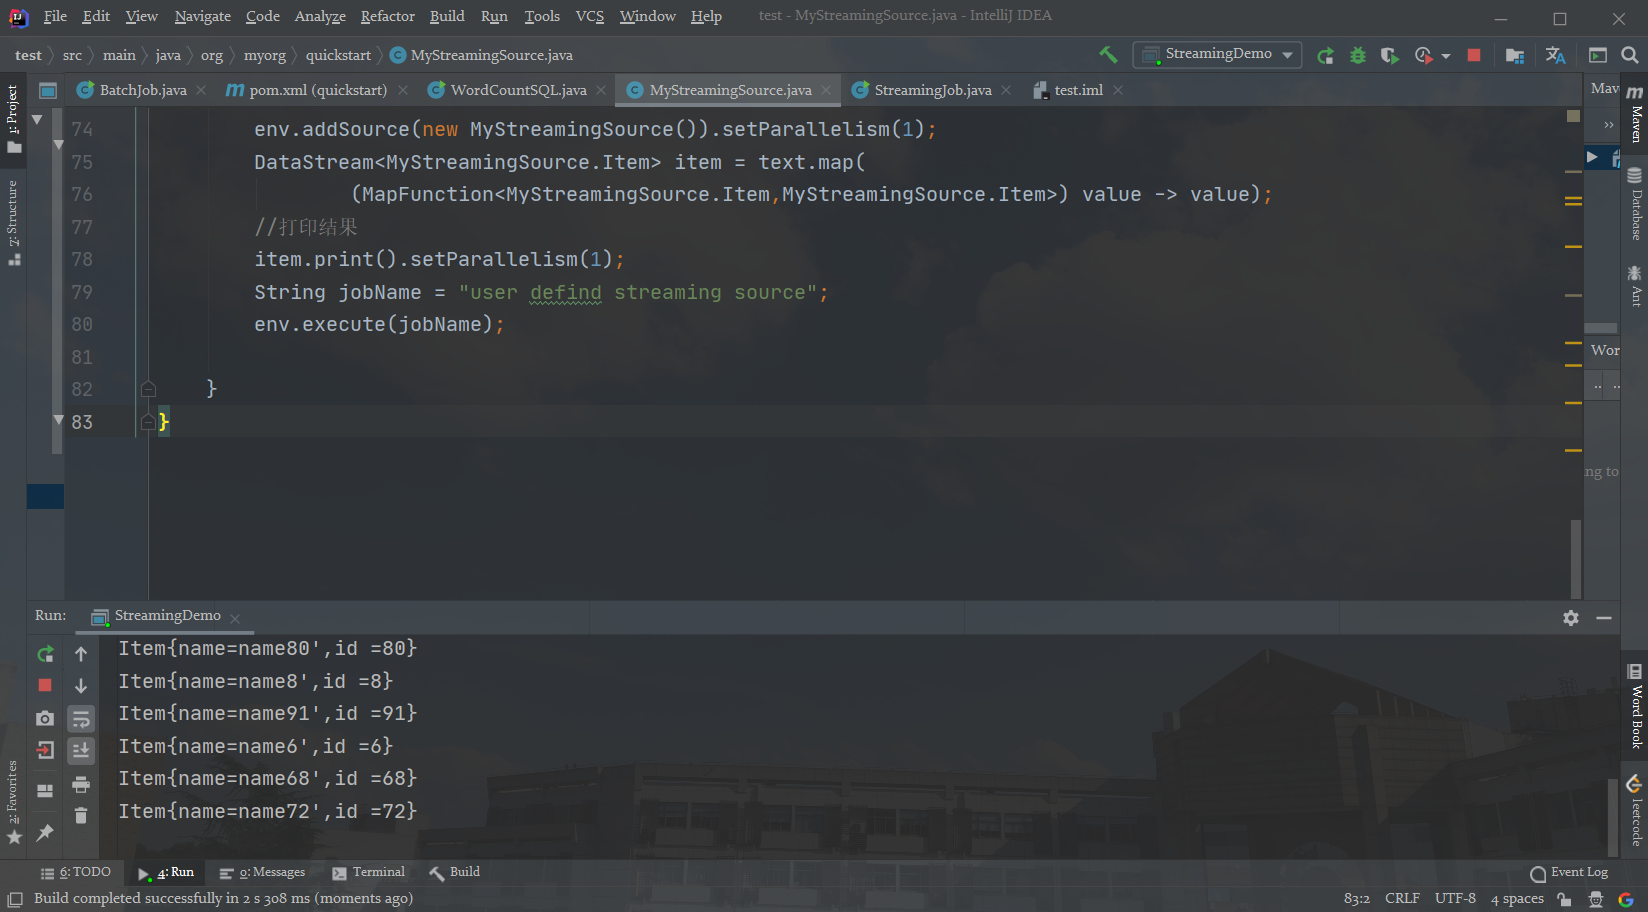Toggle soft-wrap in the console
This screenshot has height=912, width=1648.
[x=81, y=718]
